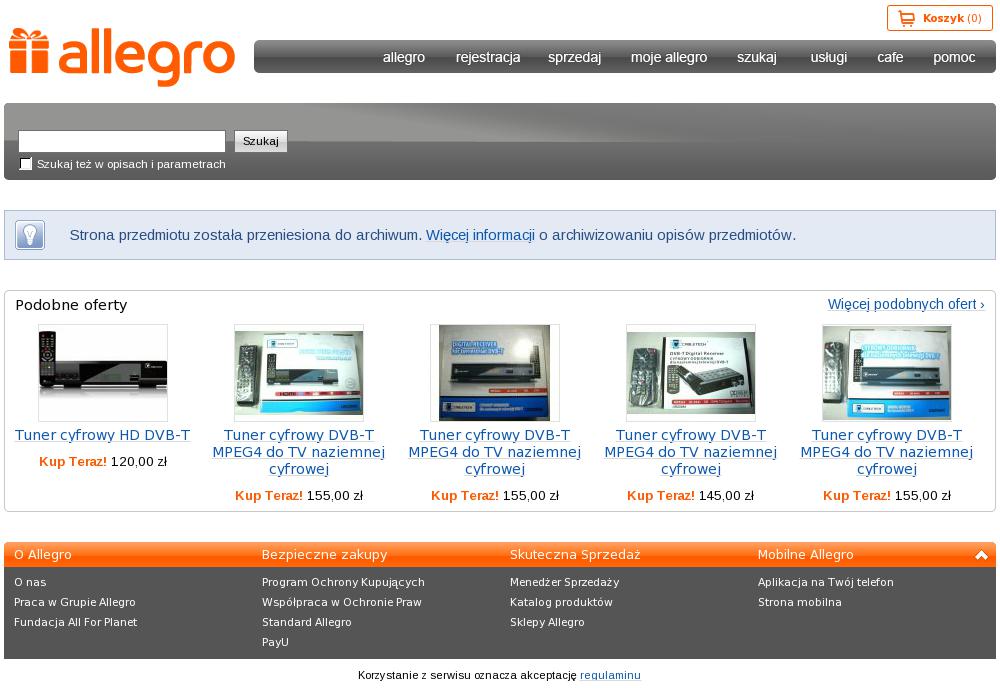Screen dimensions: 1000x695
Task: Open the regulaminu terms link
Action: pyautogui.click(x=610, y=675)
